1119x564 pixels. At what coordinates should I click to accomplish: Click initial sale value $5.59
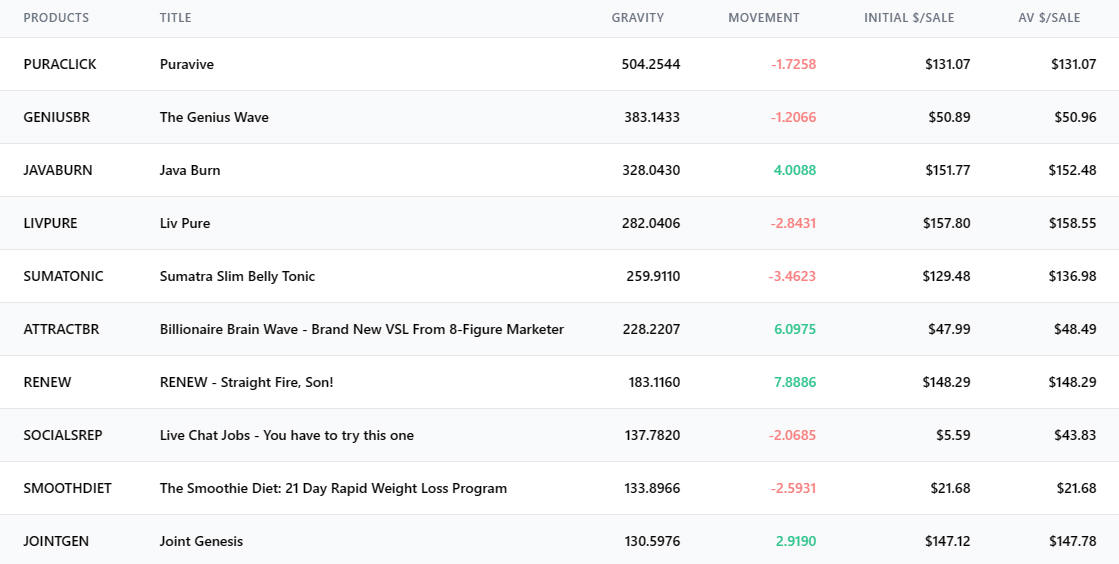click(953, 435)
